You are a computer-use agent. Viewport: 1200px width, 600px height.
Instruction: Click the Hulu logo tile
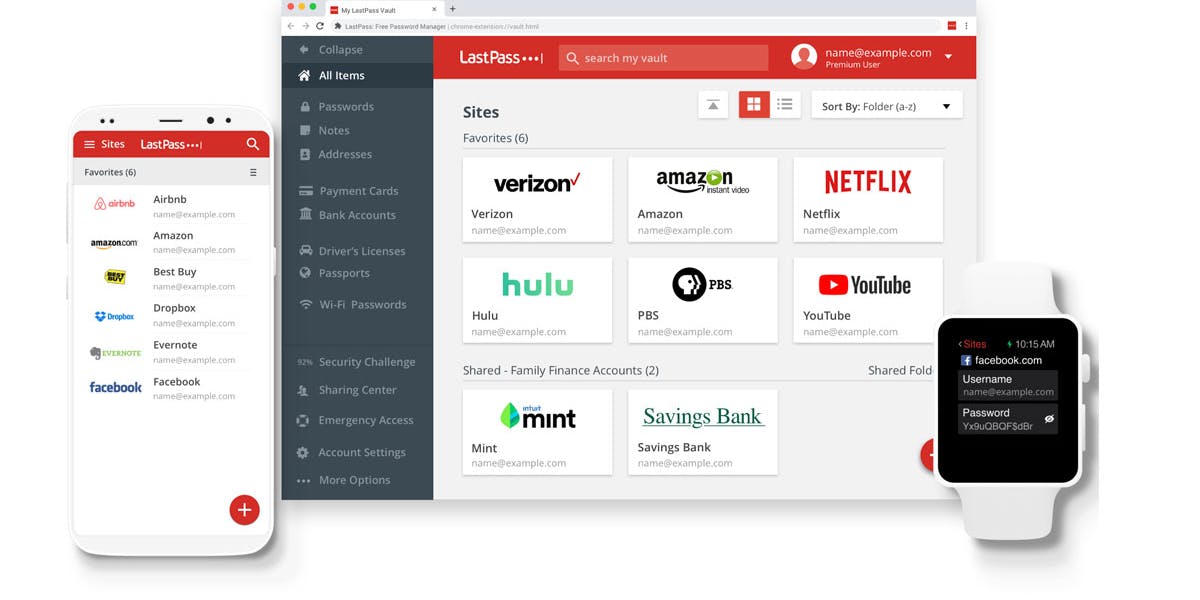538,284
